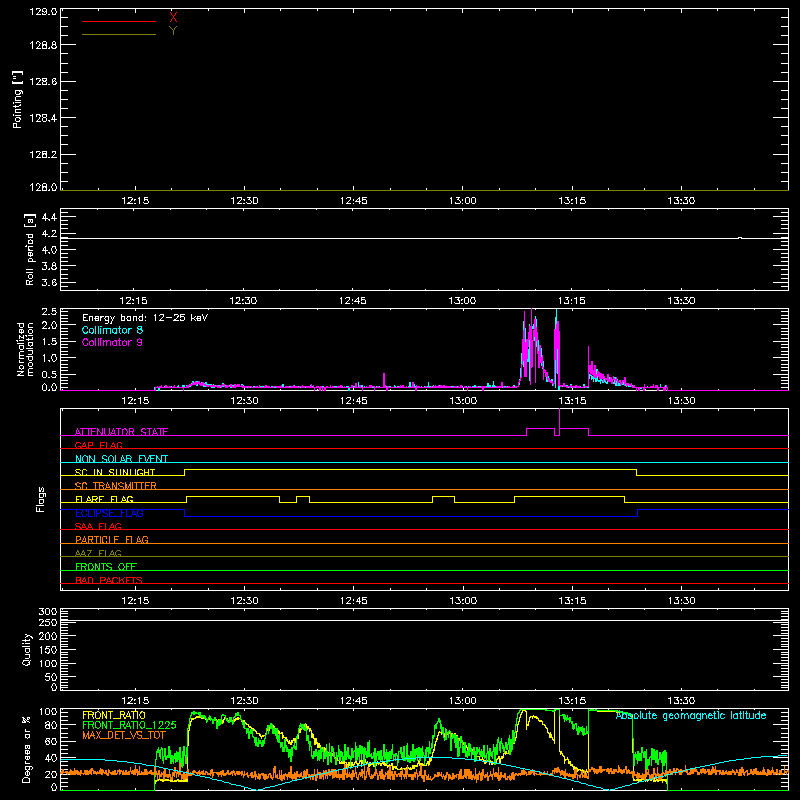Click the raised ATTENUATOR_STATE step near 13:10
This screenshot has width=800, height=800.
pyautogui.click(x=540, y=429)
